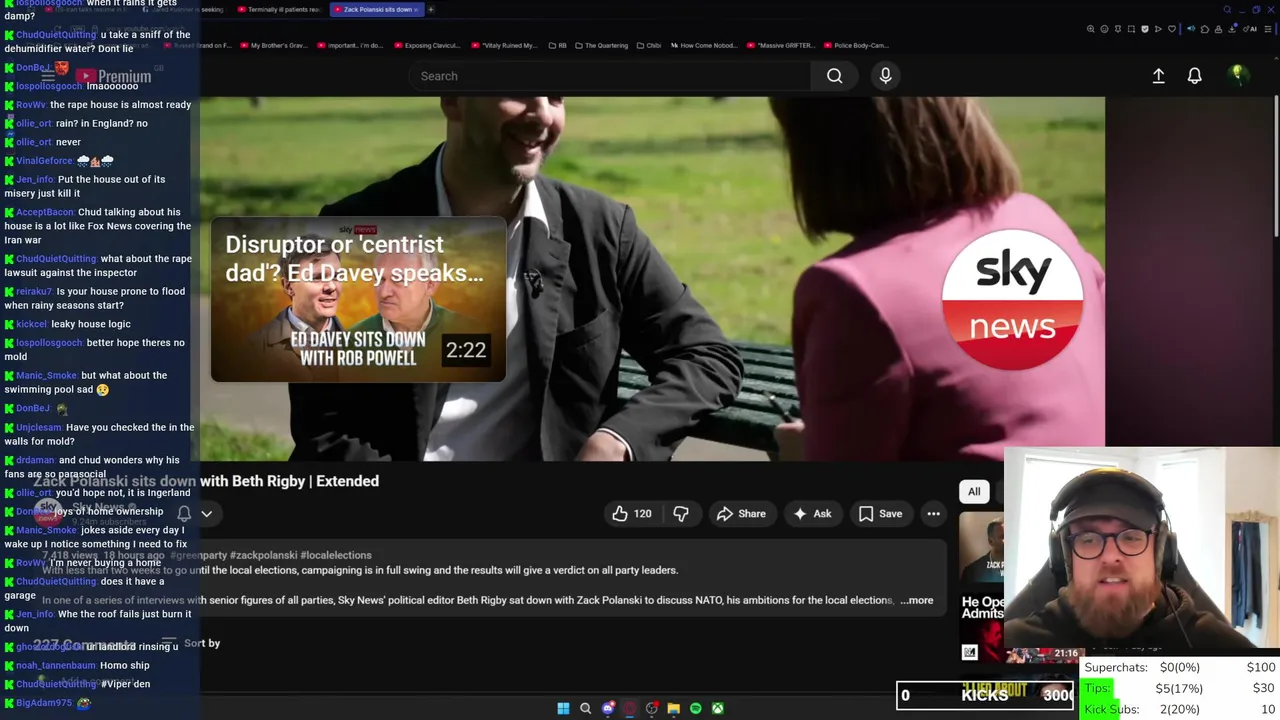Go to YouTube Premium home logo
The height and width of the screenshot is (720, 1280).
112,76
